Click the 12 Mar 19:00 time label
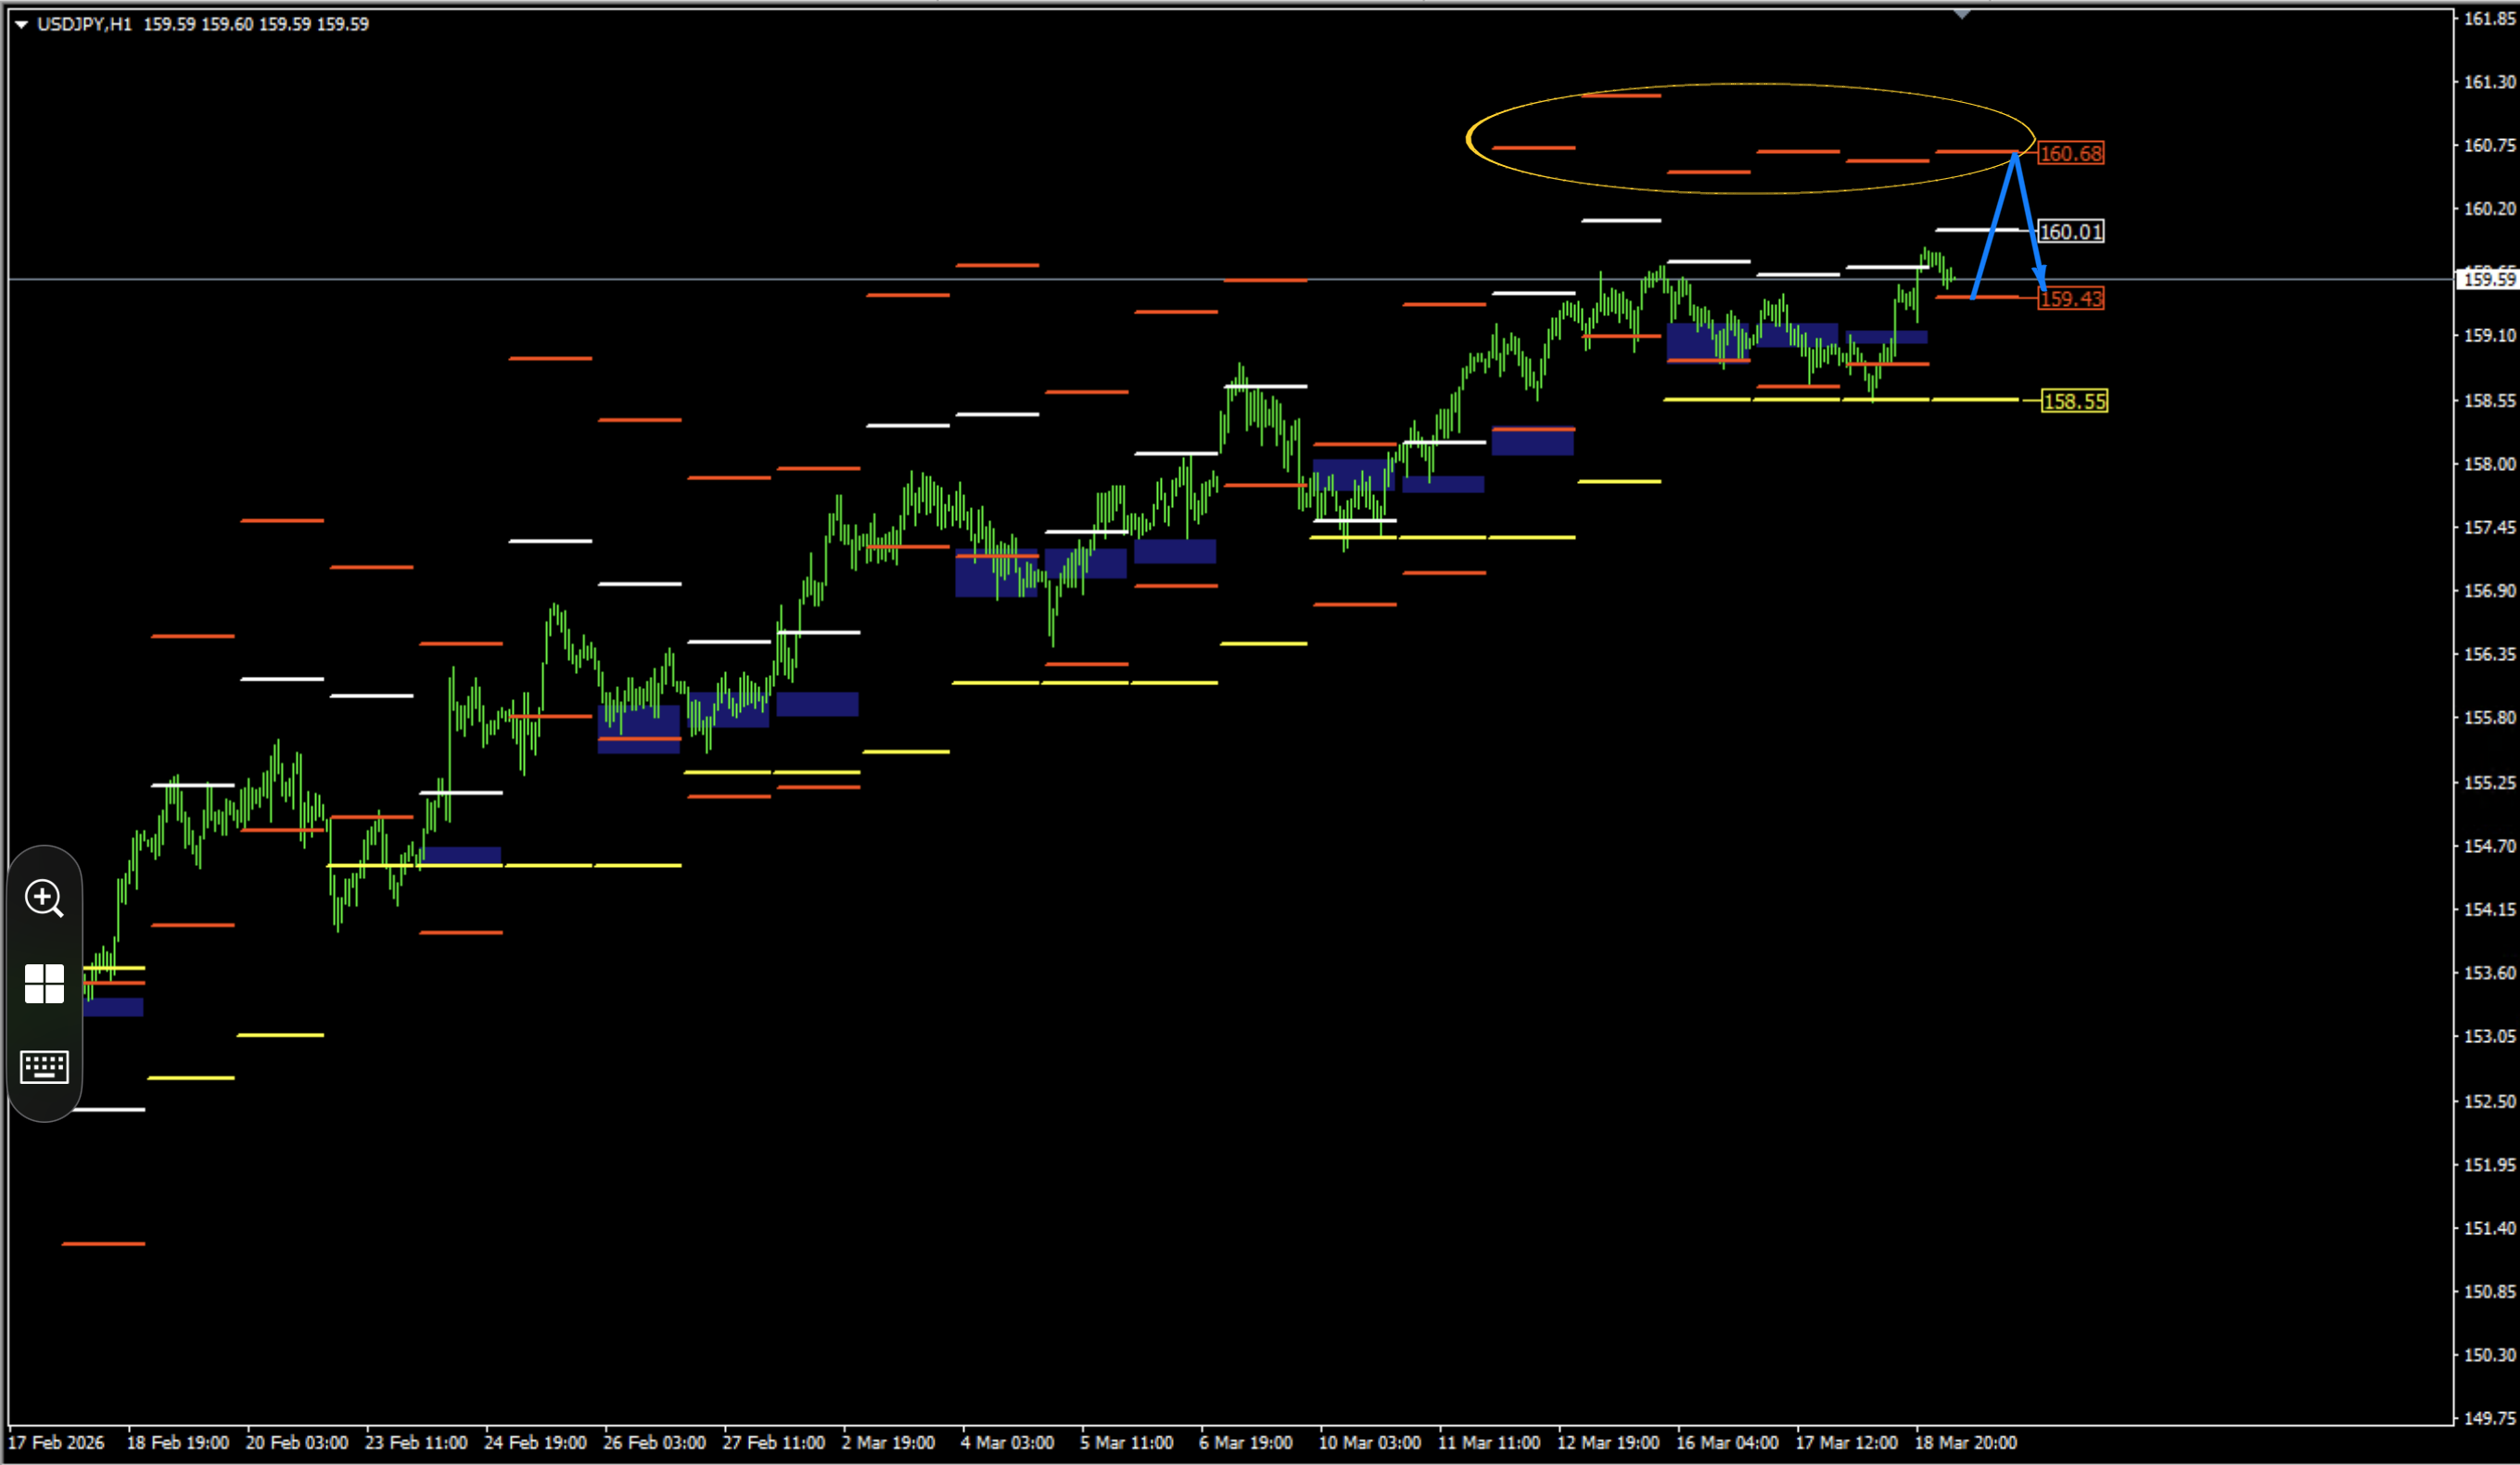 [x=1608, y=1443]
